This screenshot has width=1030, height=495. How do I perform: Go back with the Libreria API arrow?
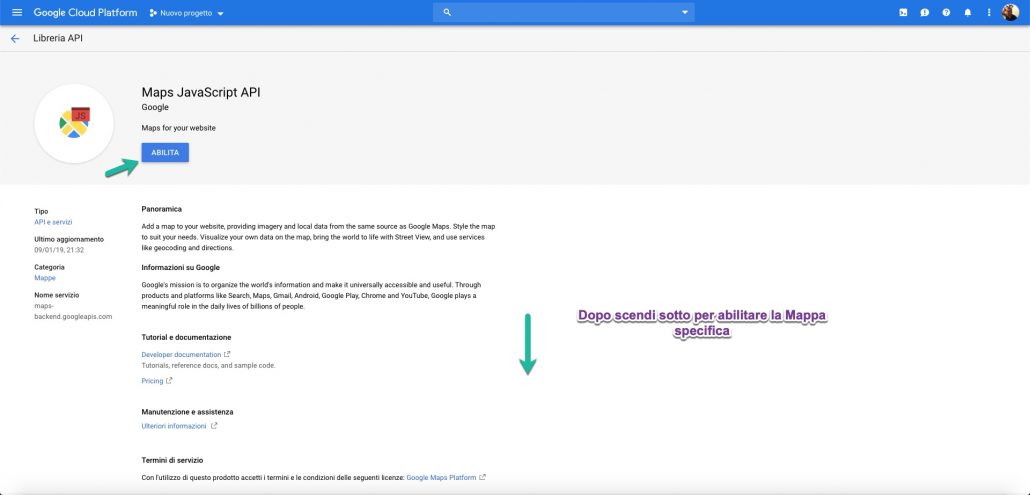pos(15,39)
